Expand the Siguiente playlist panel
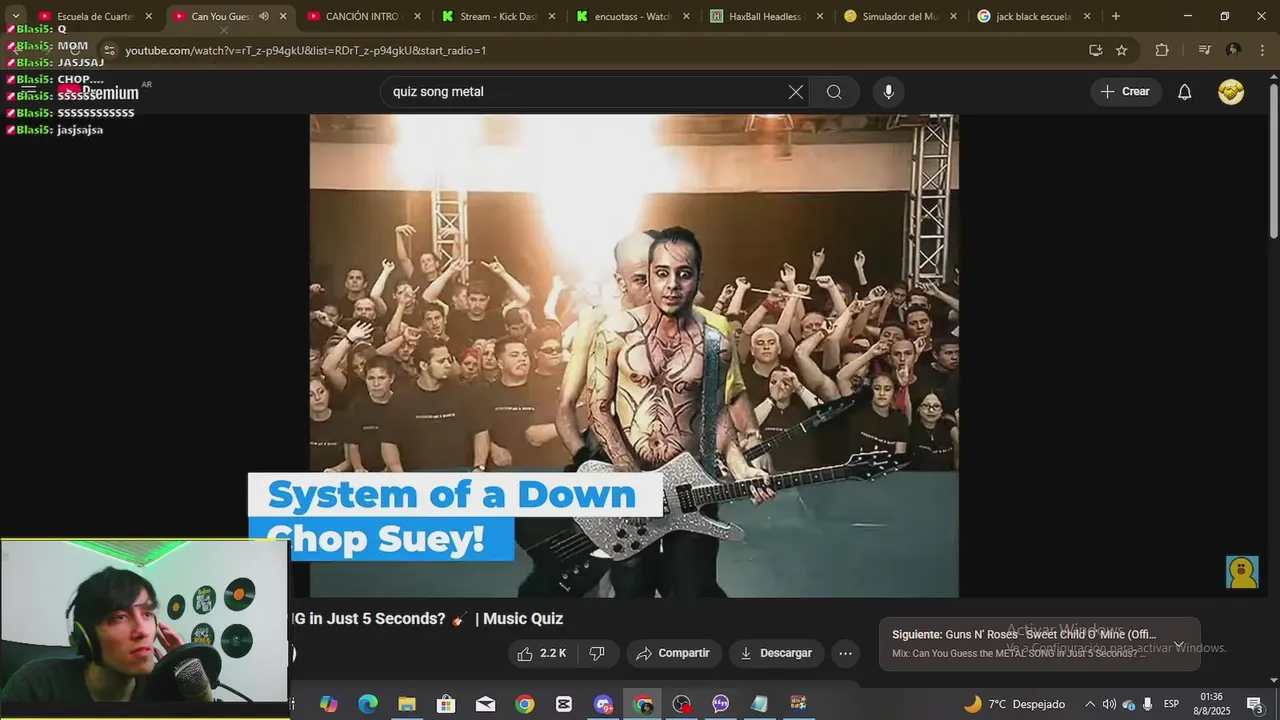This screenshot has width=1280, height=720. pyautogui.click(x=1179, y=645)
